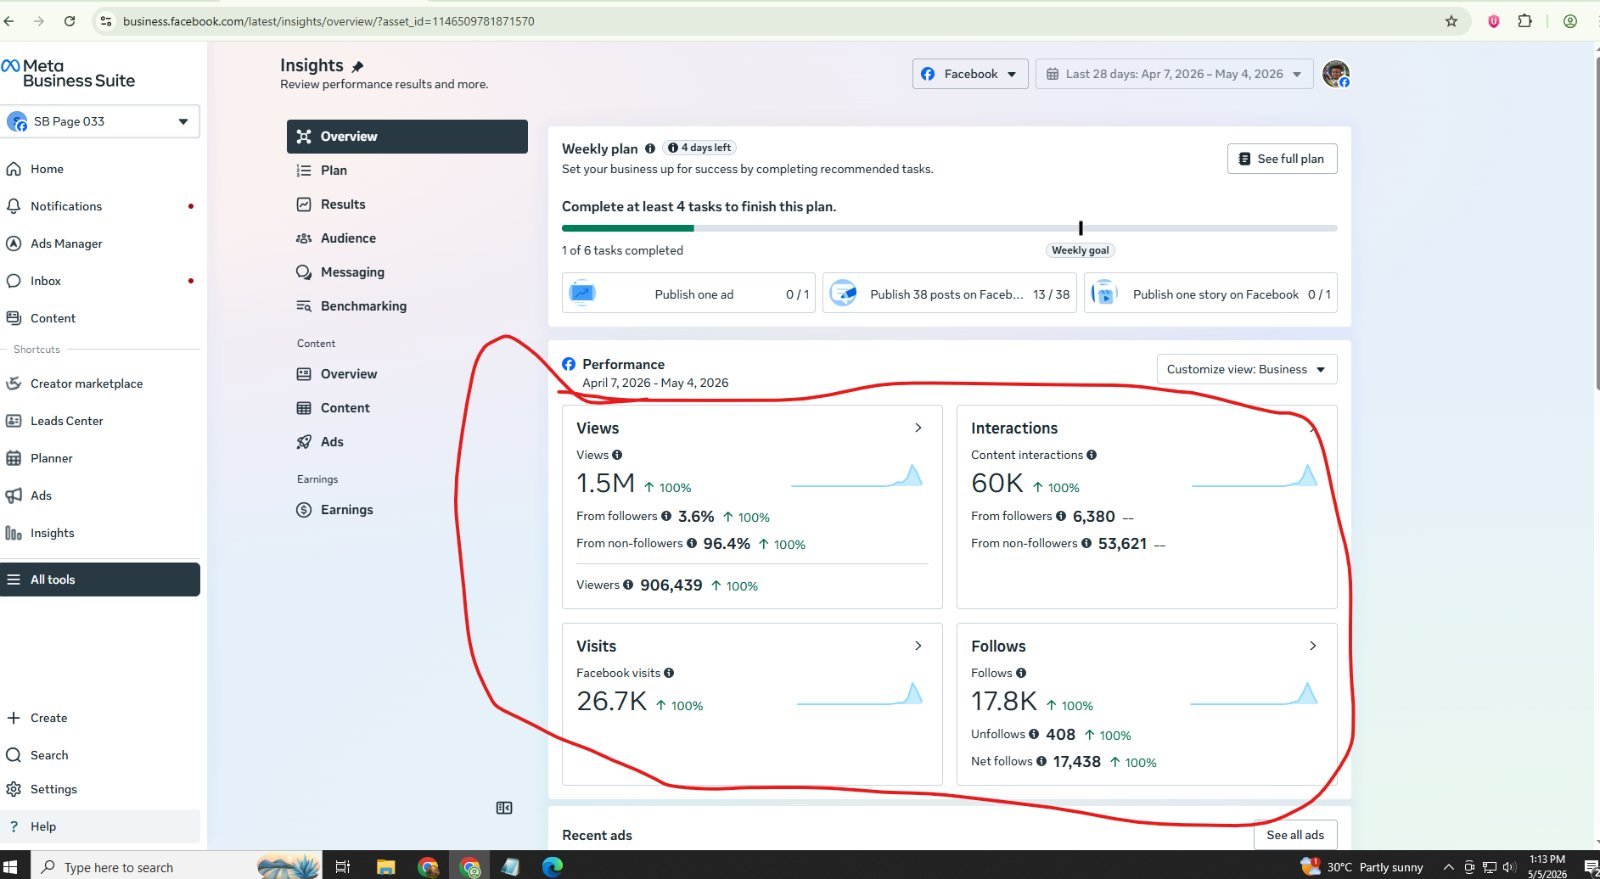Open Settings gear icon in sidebar
1600x879 pixels.
pyautogui.click(x=14, y=789)
